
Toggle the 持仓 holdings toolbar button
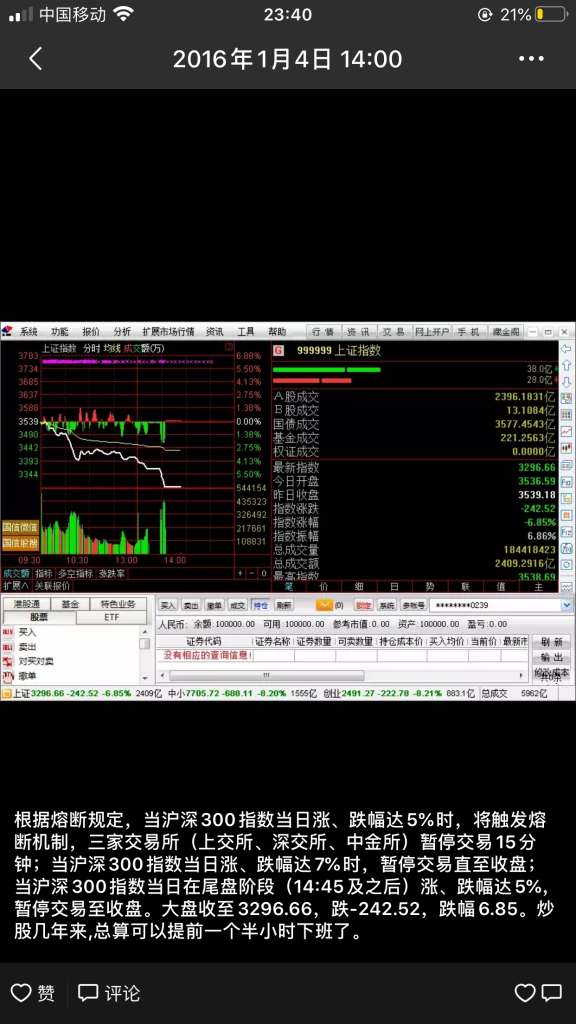(x=261, y=605)
